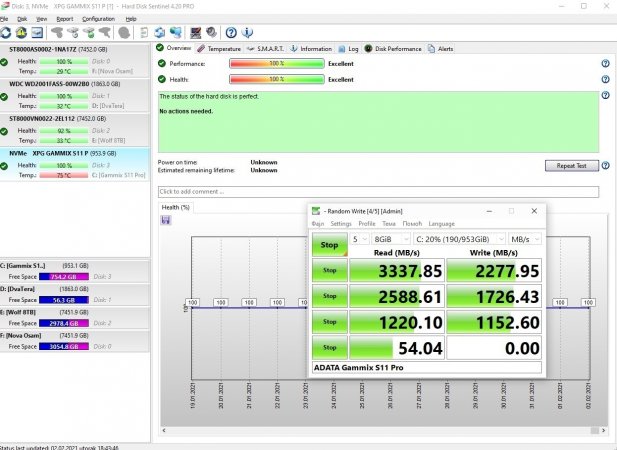The width and height of the screenshot is (617, 450).
Task: Select the Health (%) graph tab
Action: [176, 207]
